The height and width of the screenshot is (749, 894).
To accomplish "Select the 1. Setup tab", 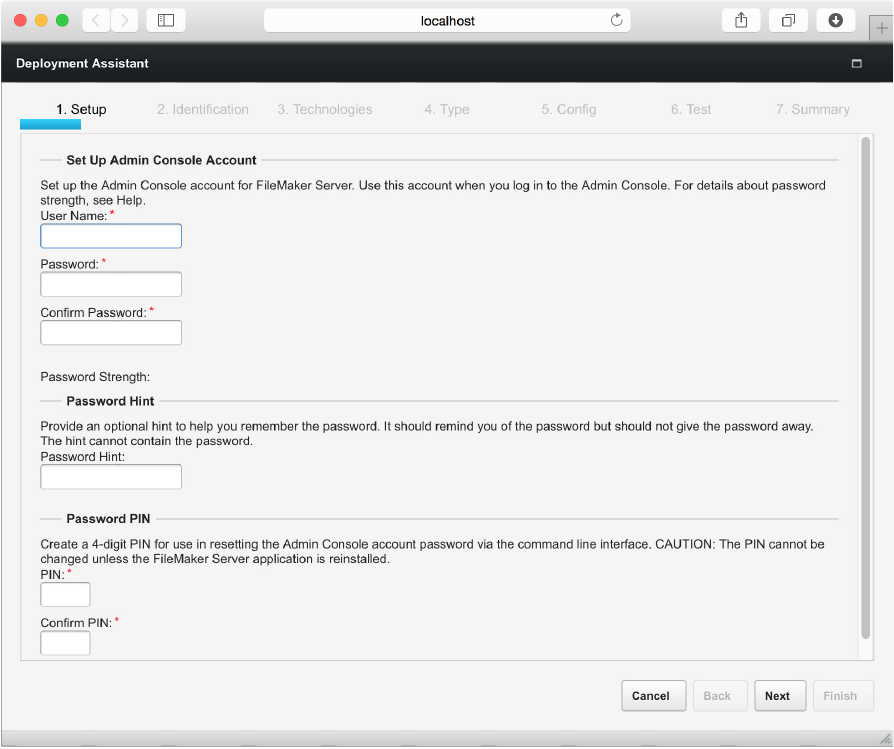I will (81, 110).
